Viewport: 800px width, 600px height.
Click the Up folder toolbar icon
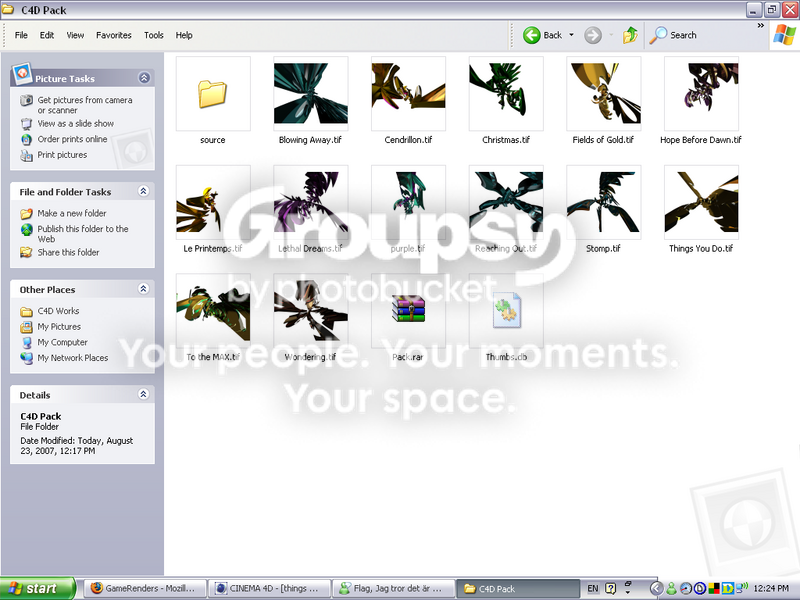[x=630, y=35]
